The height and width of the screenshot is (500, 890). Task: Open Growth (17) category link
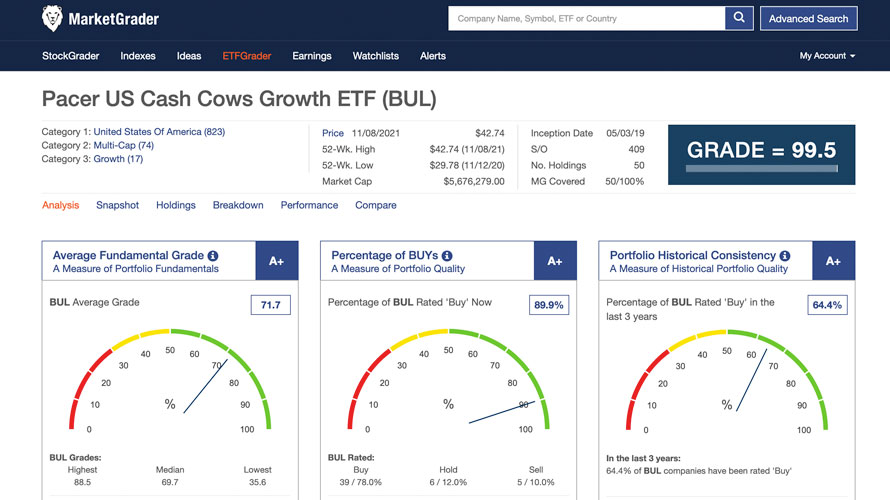point(118,159)
